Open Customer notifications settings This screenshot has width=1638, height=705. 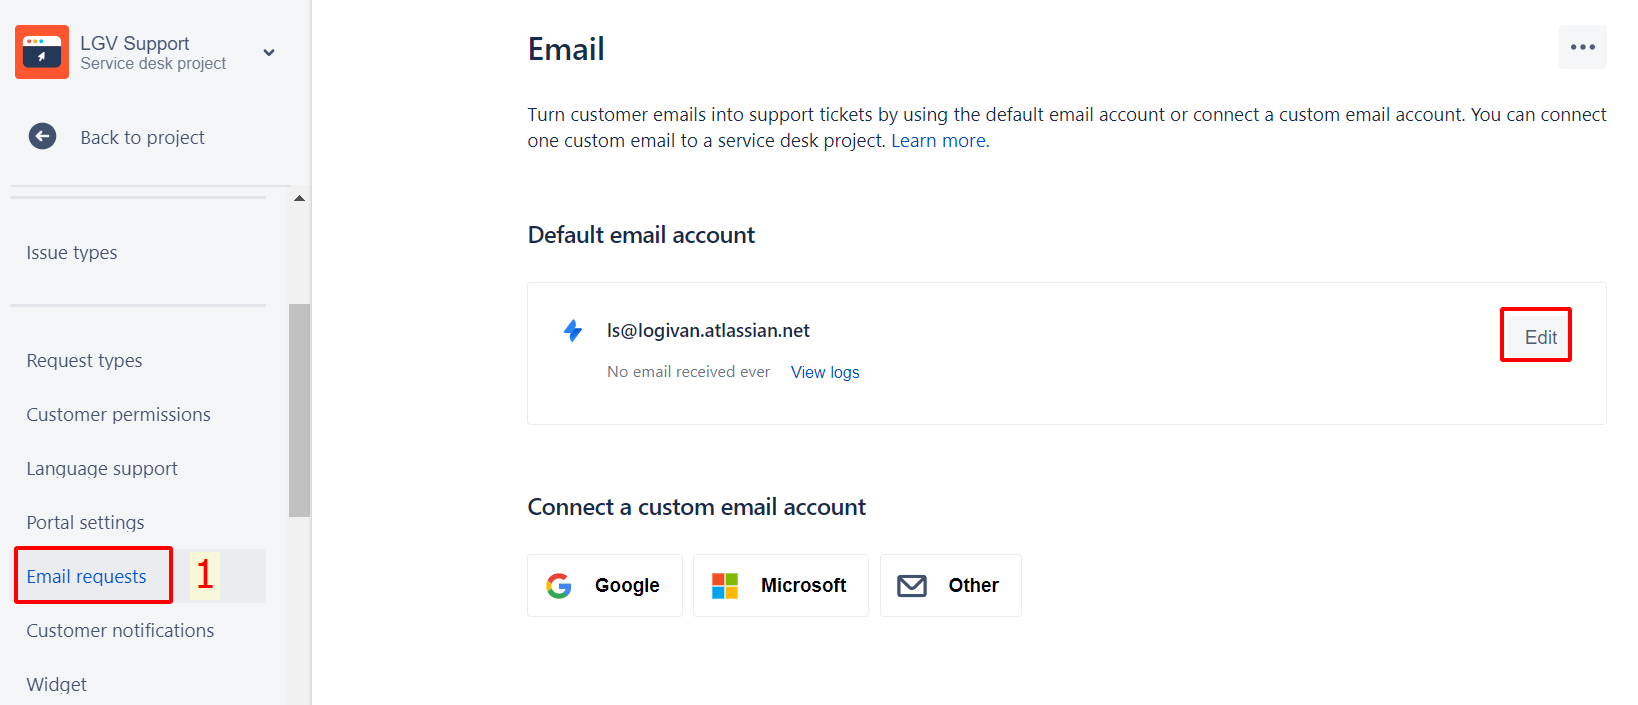coord(120,631)
